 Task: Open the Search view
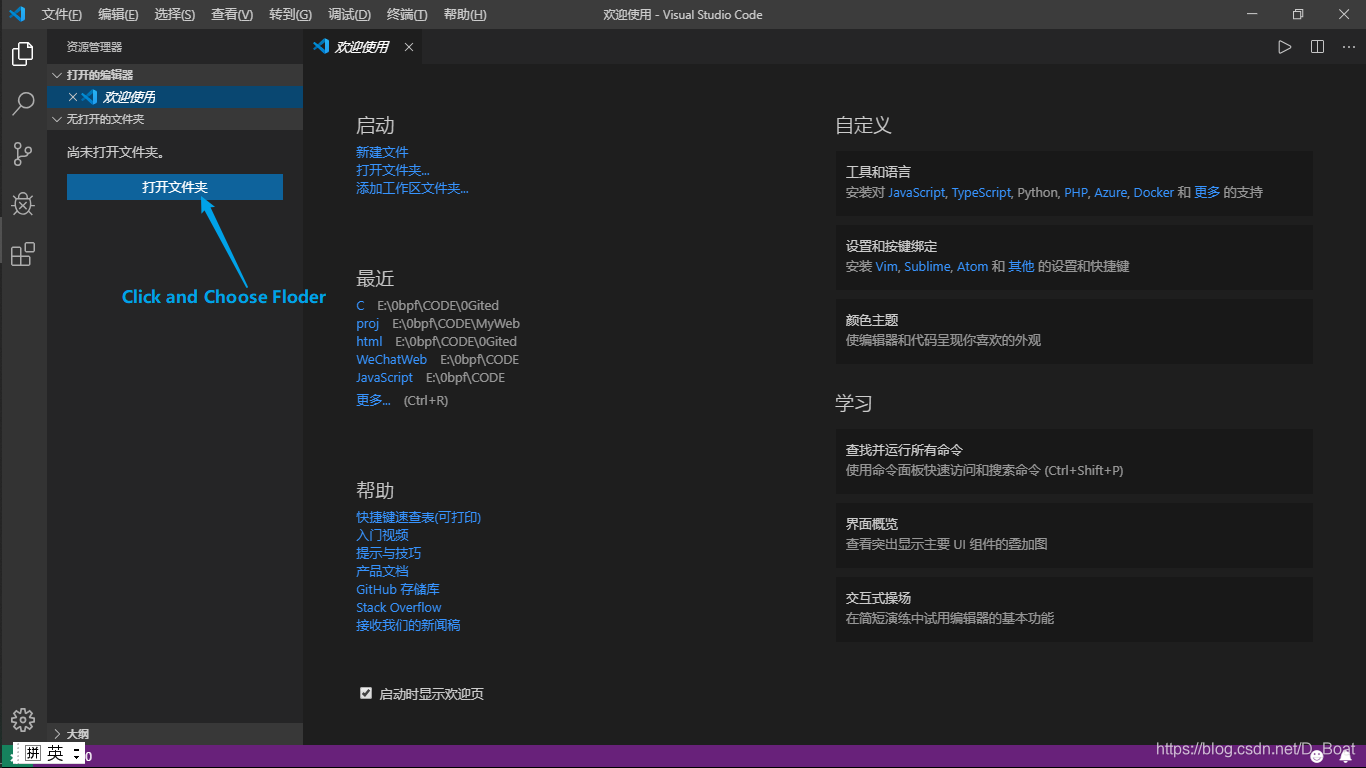coord(22,104)
